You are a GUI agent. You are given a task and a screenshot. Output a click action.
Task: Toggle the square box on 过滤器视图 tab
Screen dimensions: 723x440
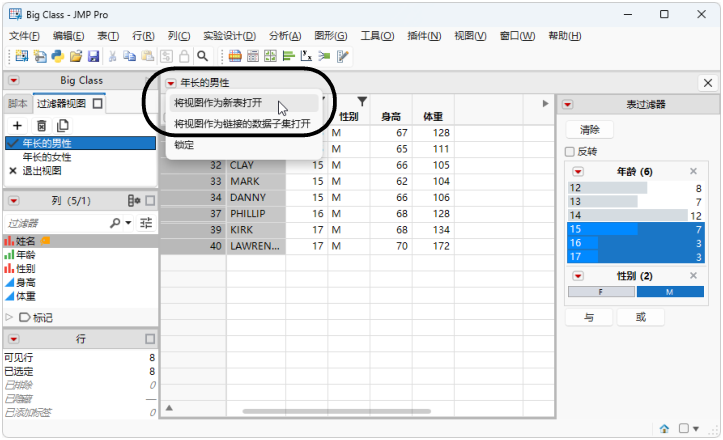coord(98,103)
